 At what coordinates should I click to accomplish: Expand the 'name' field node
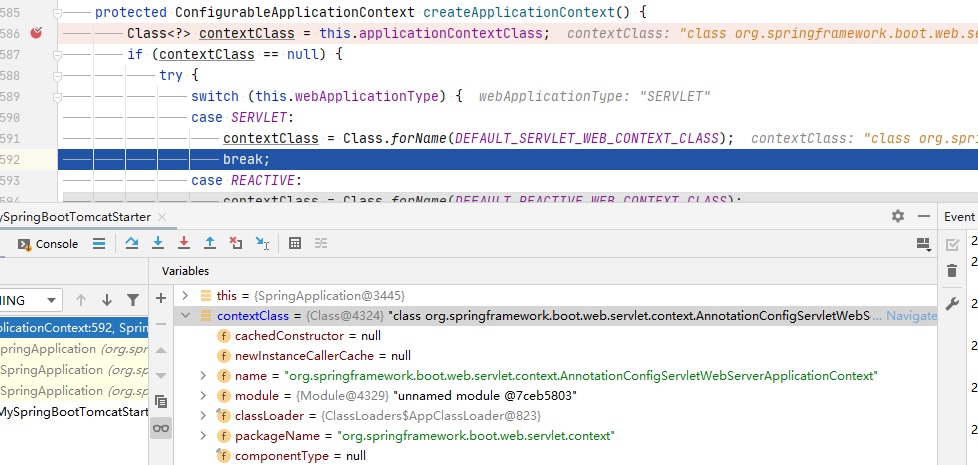(203, 376)
